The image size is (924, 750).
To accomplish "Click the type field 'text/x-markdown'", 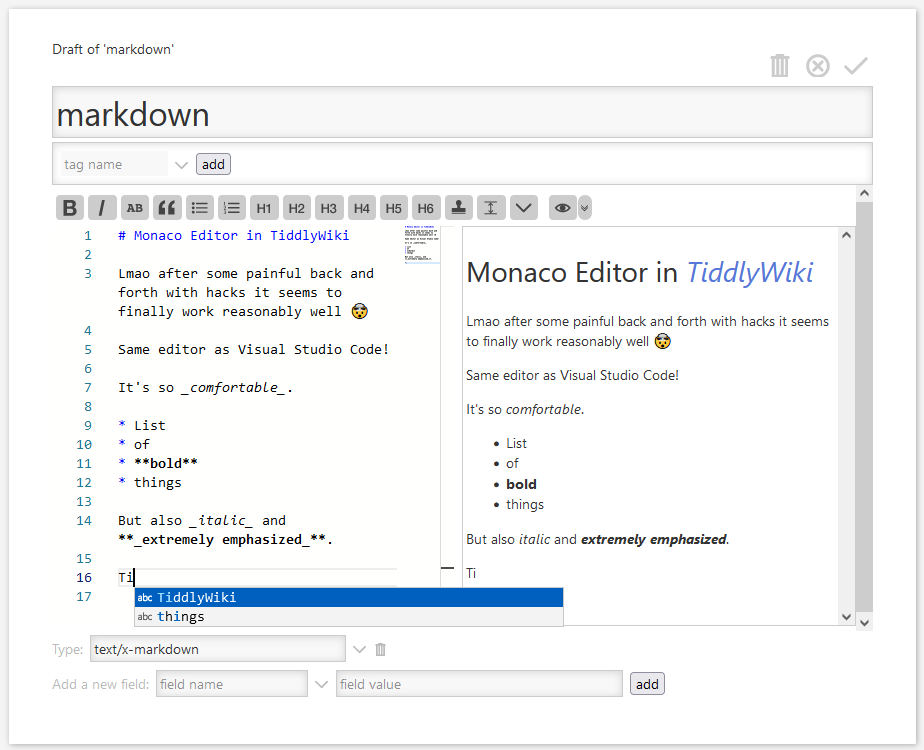I will (217, 649).
